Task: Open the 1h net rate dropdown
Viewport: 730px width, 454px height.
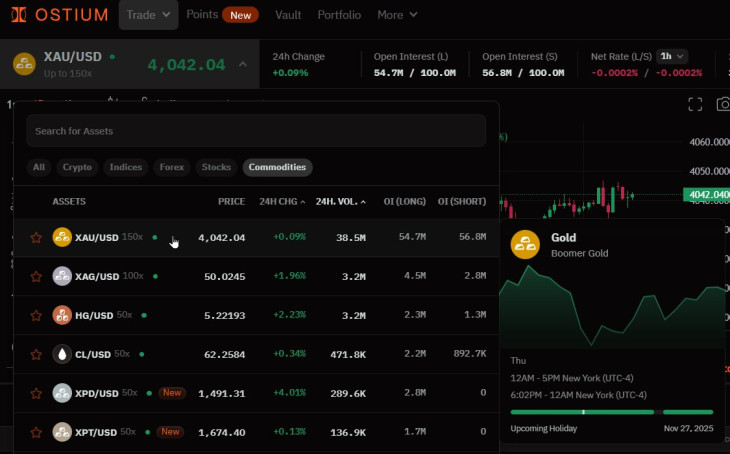Action: pos(672,56)
